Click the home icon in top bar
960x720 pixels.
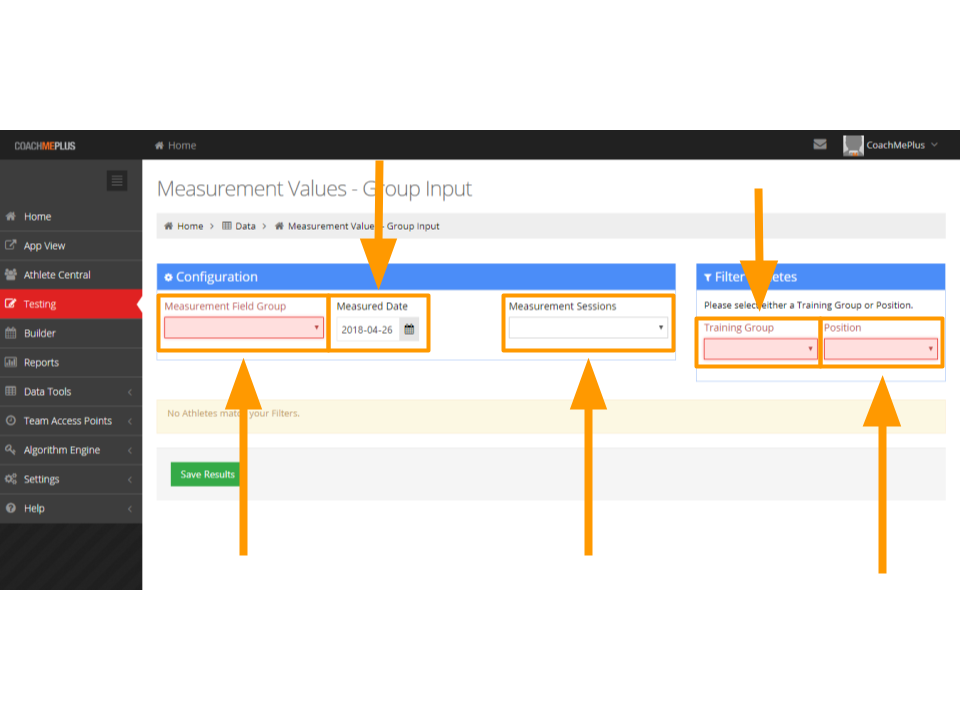[159, 146]
